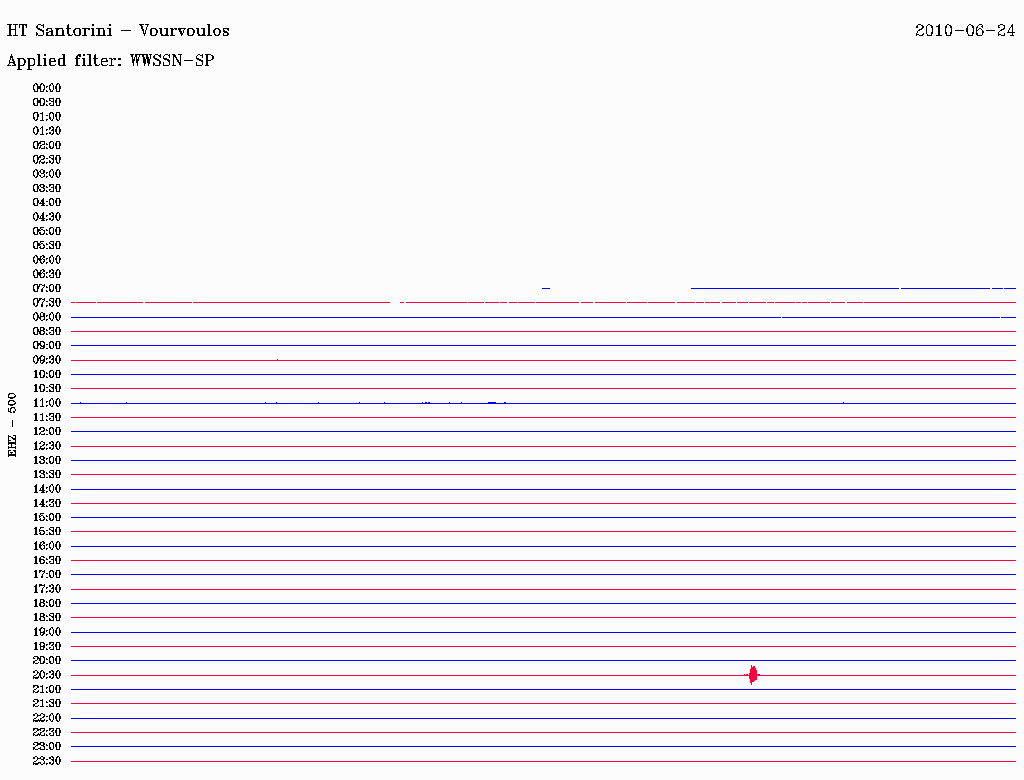Image resolution: width=1024 pixels, height=780 pixels.
Task: Click the 07:00 time label
Action: (47, 288)
